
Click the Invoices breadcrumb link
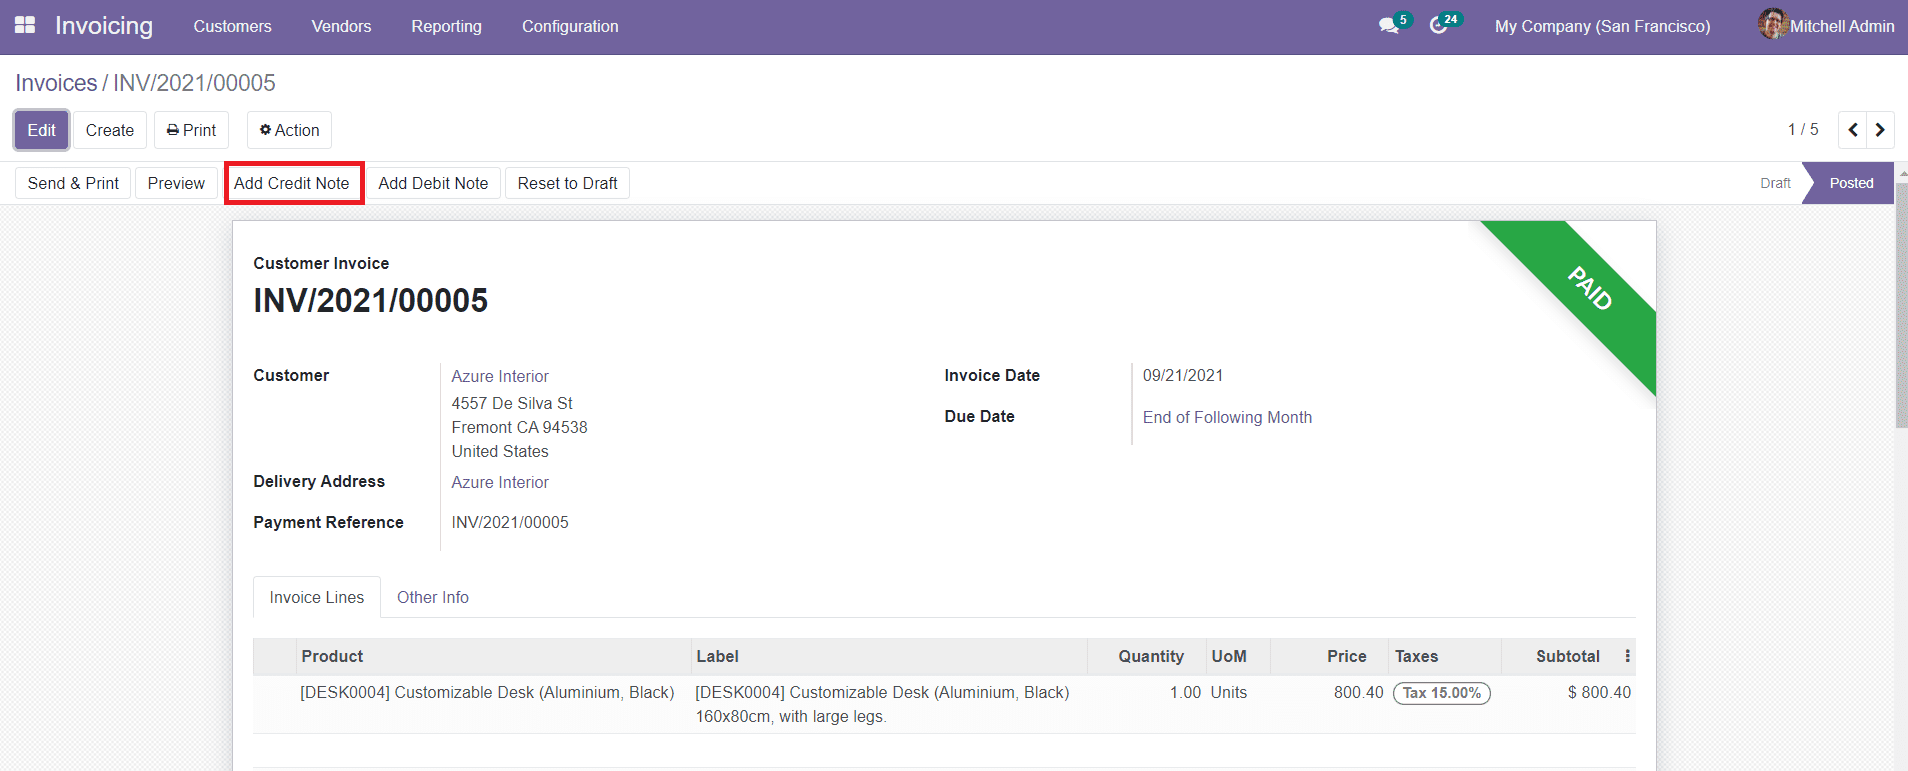56,83
